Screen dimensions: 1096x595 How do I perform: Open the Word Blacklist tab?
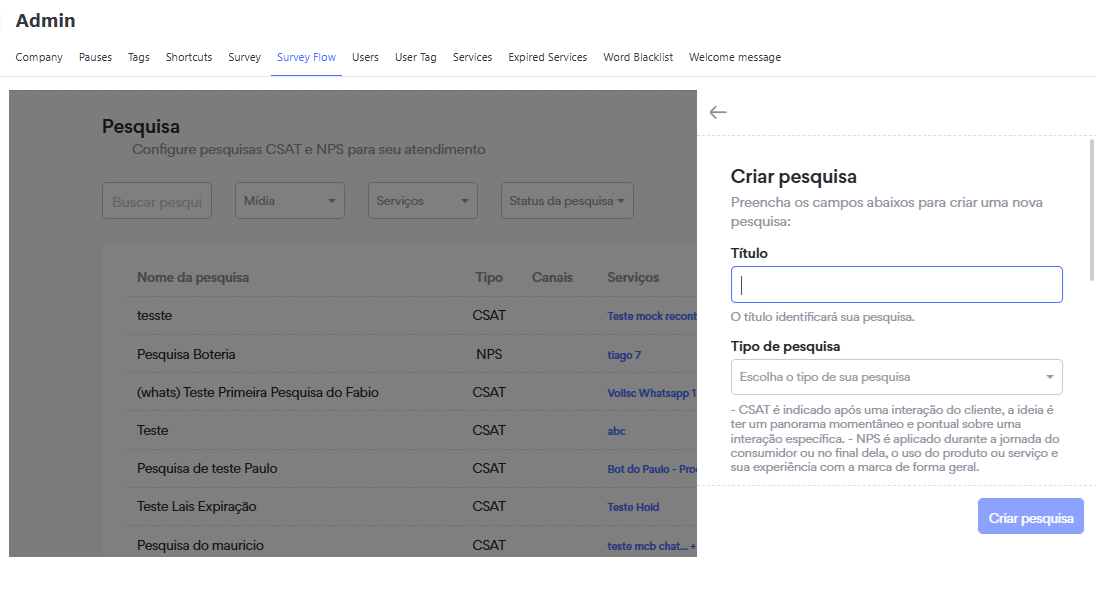click(x=638, y=57)
